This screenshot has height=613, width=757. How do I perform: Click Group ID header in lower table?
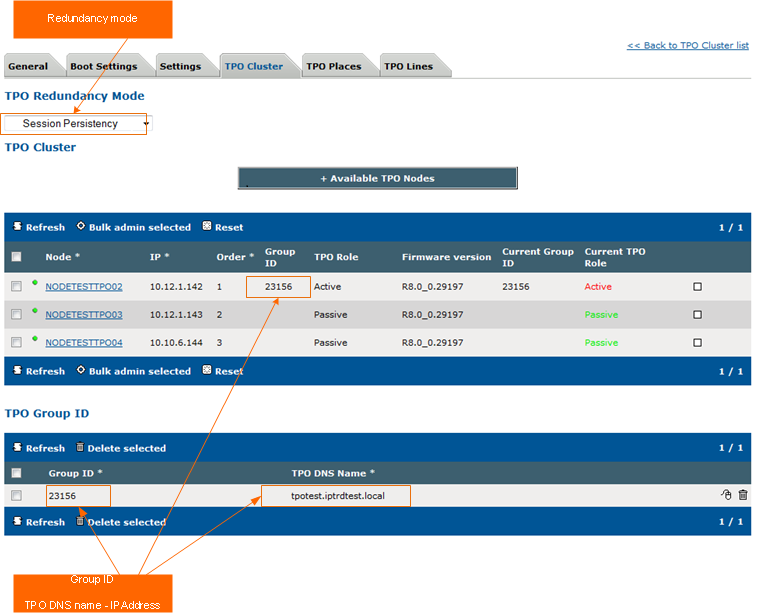point(75,473)
